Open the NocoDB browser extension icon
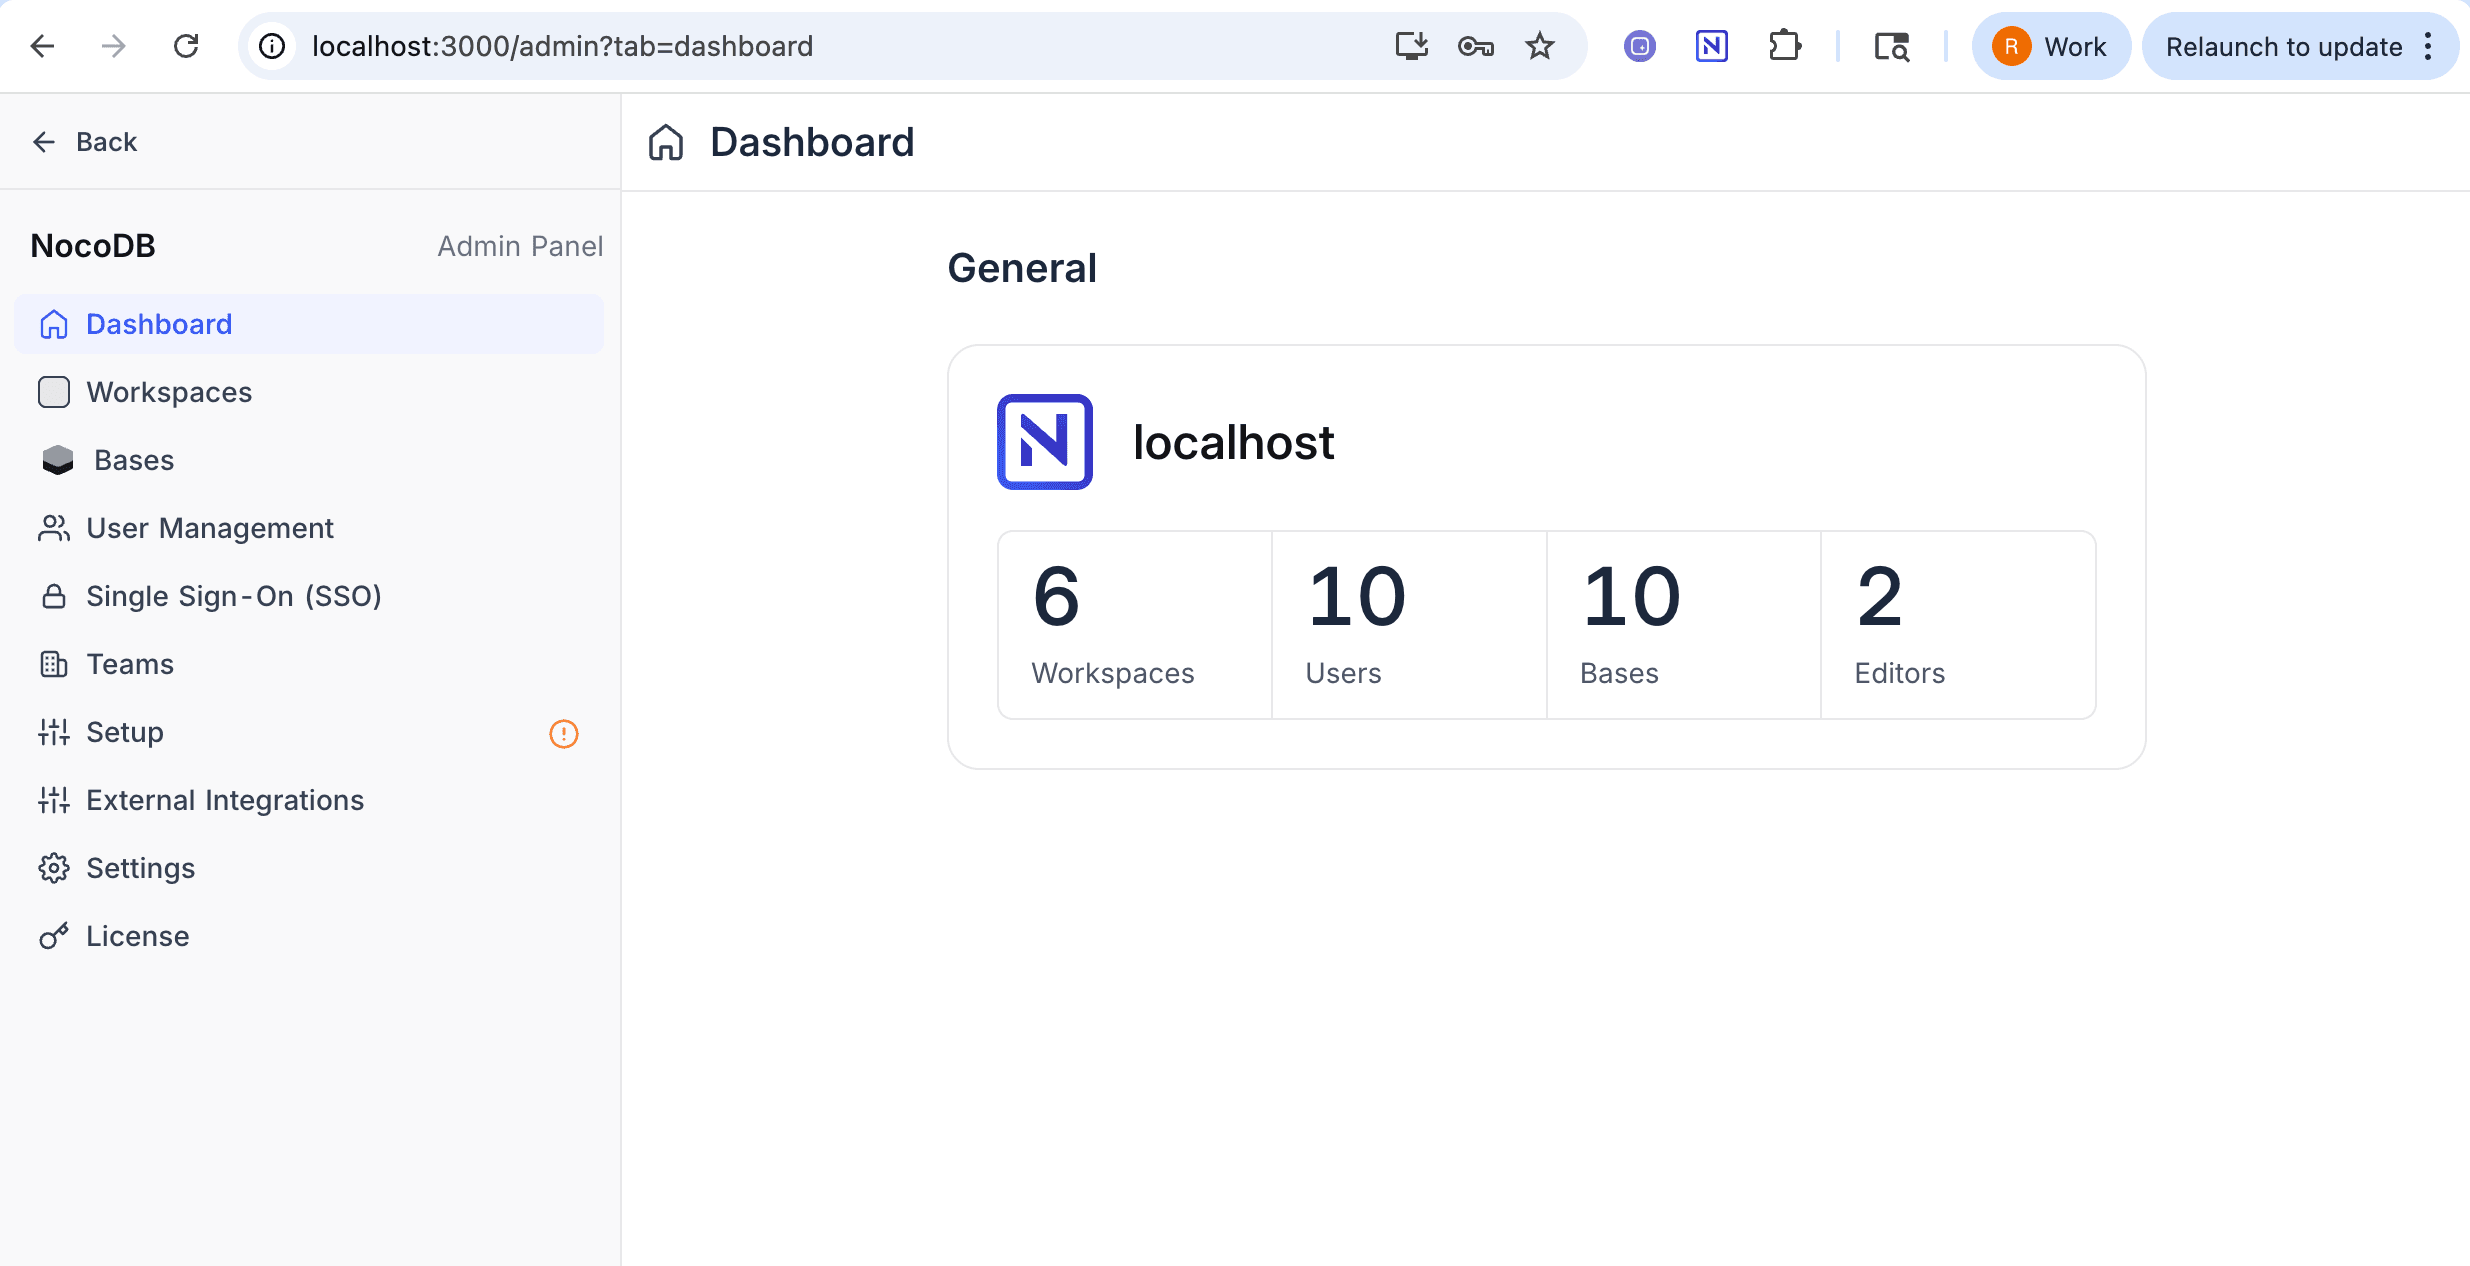The width and height of the screenshot is (2470, 1266). pyautogui.click(x=1711, y=46)
